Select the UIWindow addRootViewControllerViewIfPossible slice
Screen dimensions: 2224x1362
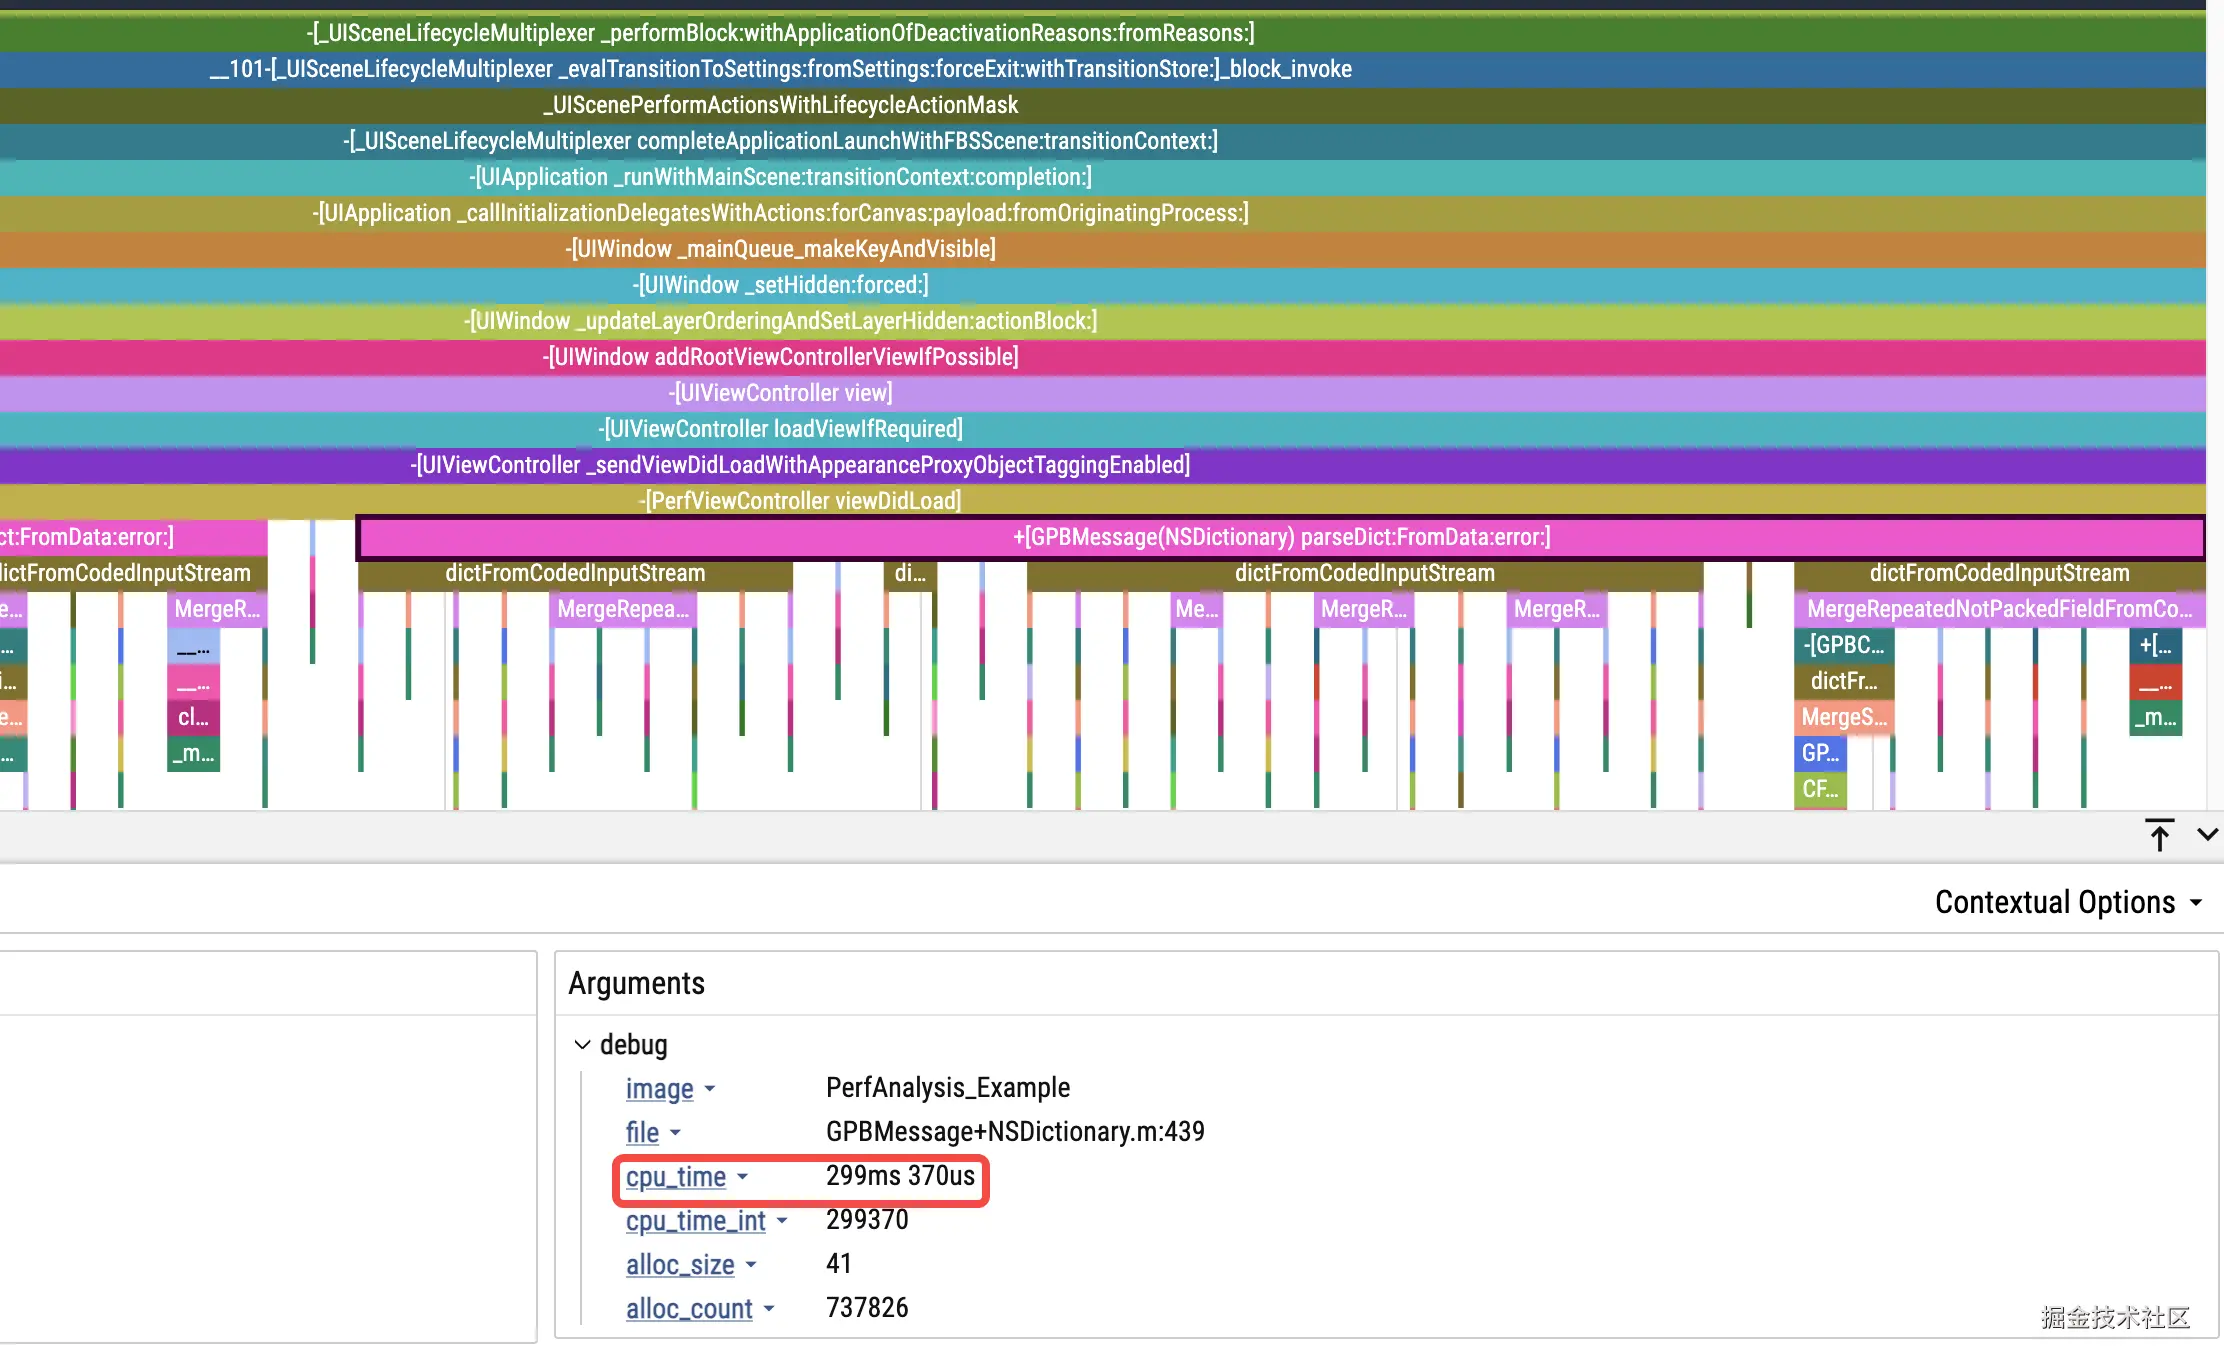(x=780, y=357)
